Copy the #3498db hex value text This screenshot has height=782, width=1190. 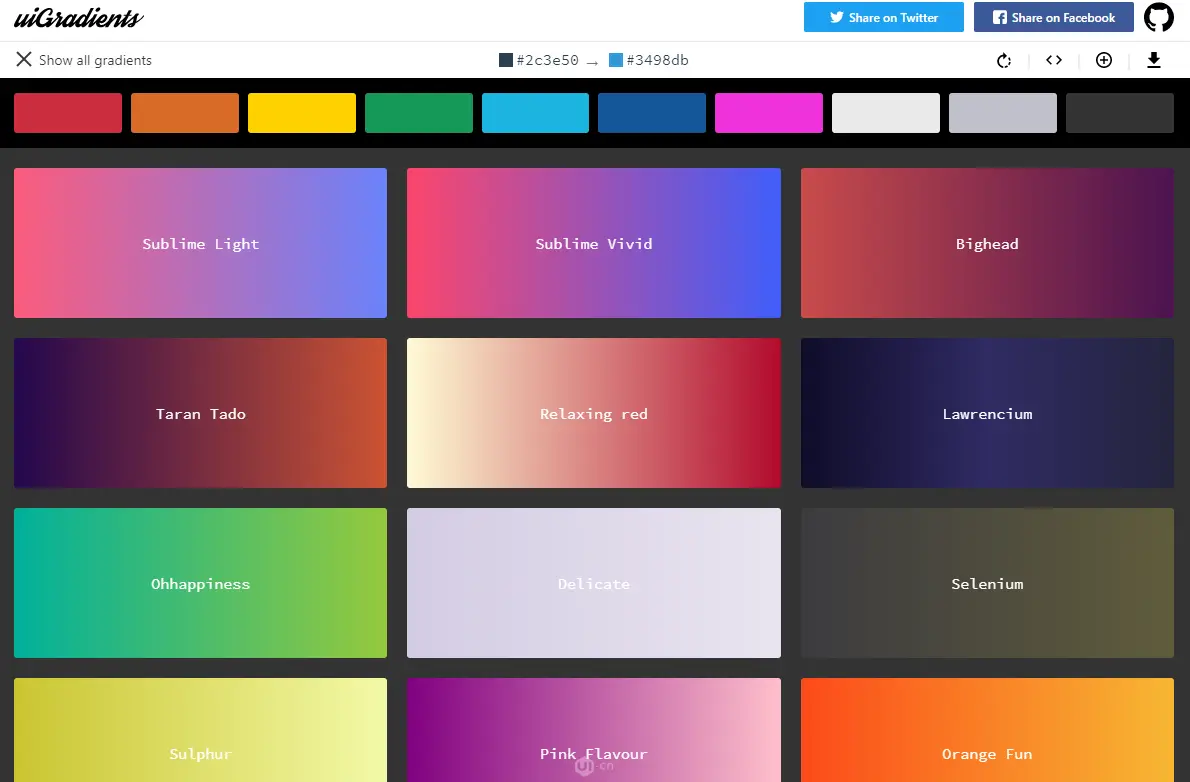point(657,60)
